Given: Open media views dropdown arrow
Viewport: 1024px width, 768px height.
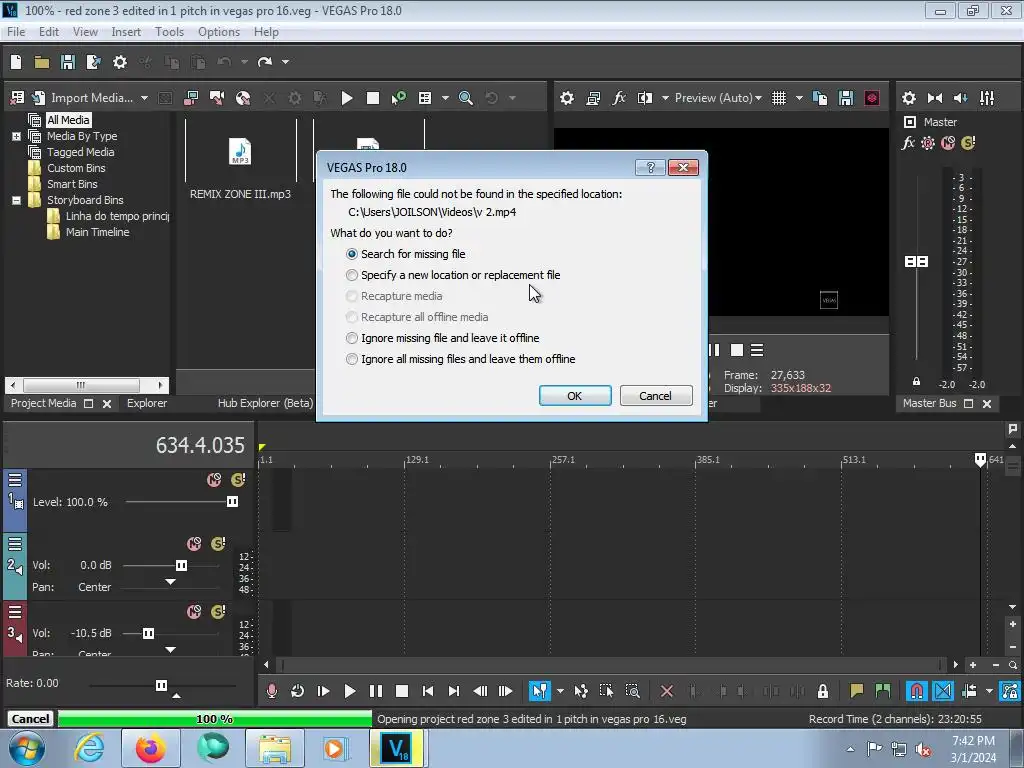Looking at the screenshot, I should (445, 98).
